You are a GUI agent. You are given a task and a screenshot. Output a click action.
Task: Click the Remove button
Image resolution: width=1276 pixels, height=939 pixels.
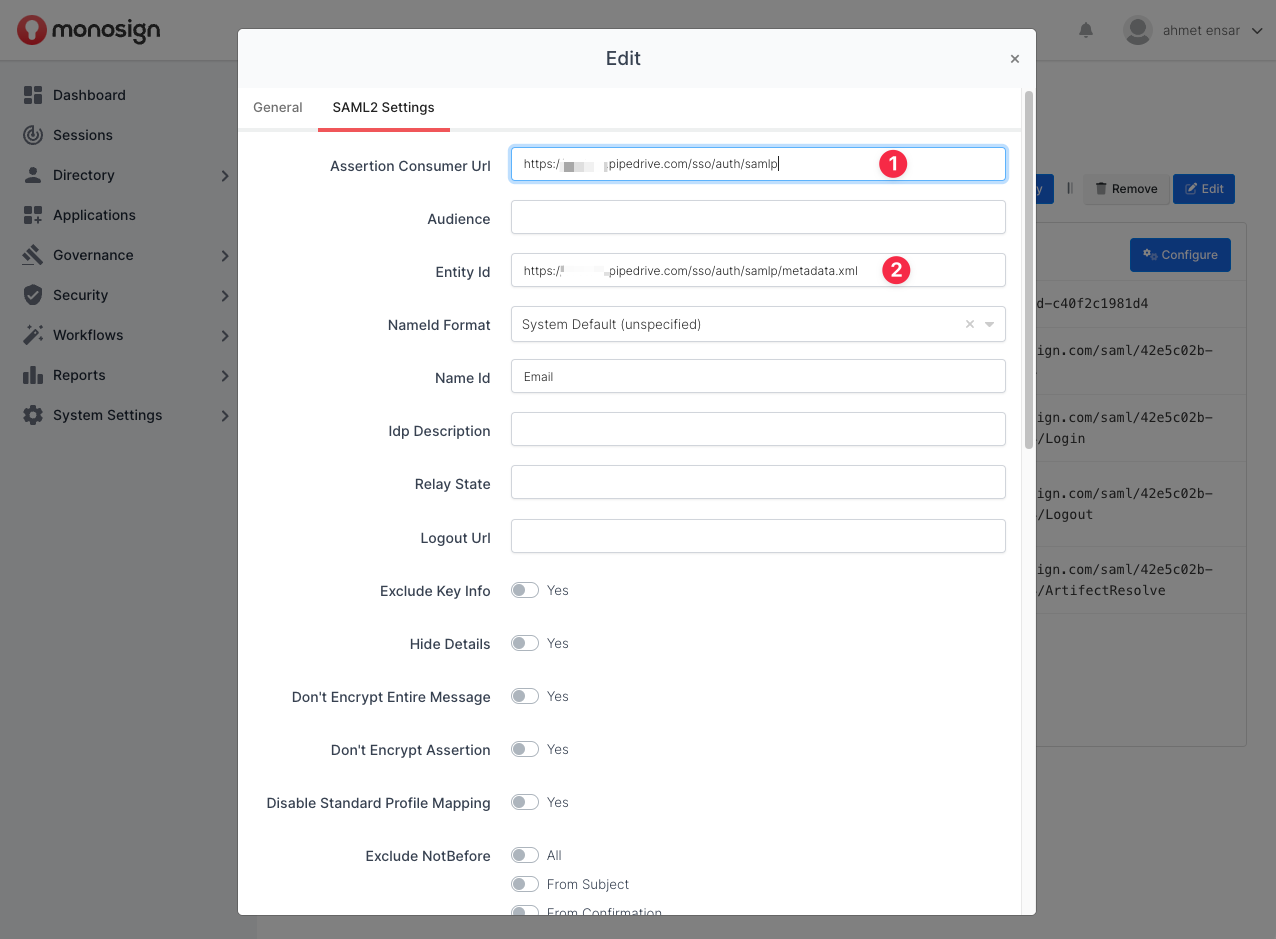[x=1126, y=189]
